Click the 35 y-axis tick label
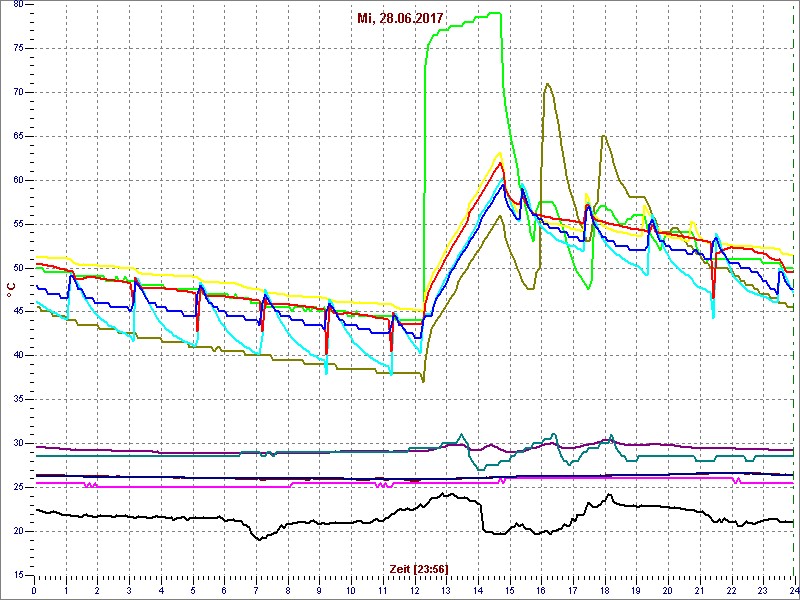The height and width of the screenshot is (600, 800). click(18, 400)
